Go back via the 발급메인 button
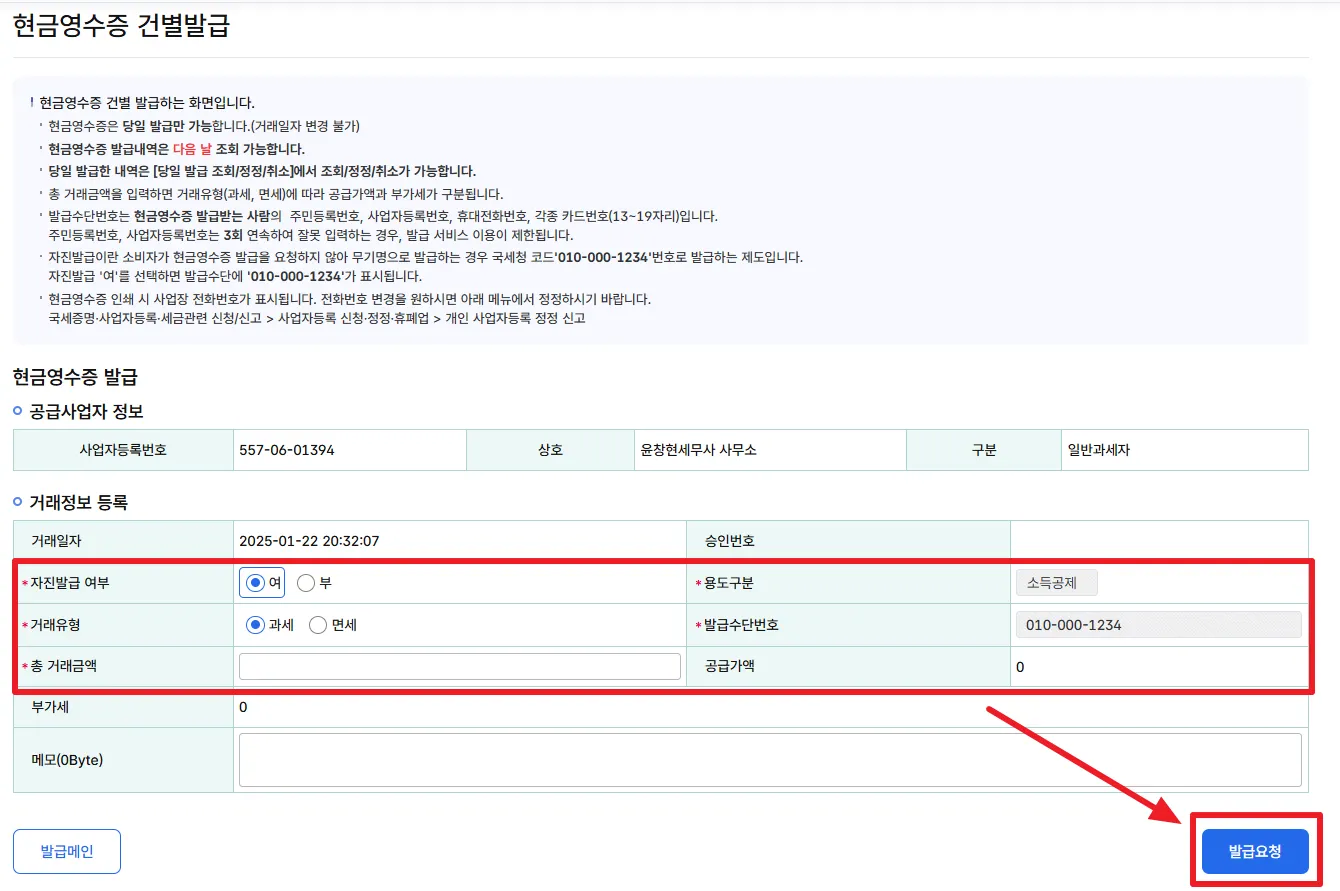This screenshot has width=1340, height=891. pos(67,851)
